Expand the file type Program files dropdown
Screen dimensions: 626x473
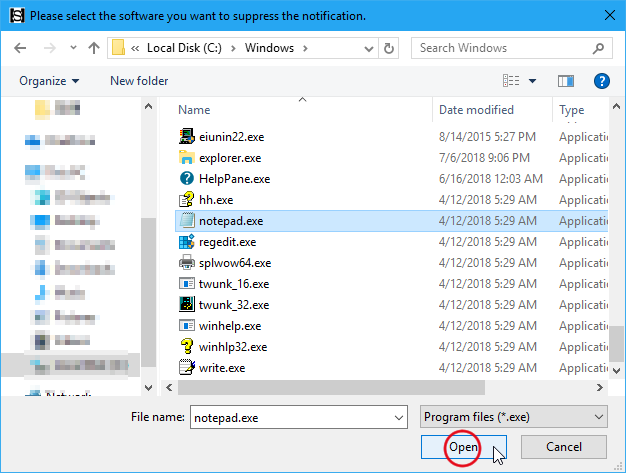coord(598,417)
